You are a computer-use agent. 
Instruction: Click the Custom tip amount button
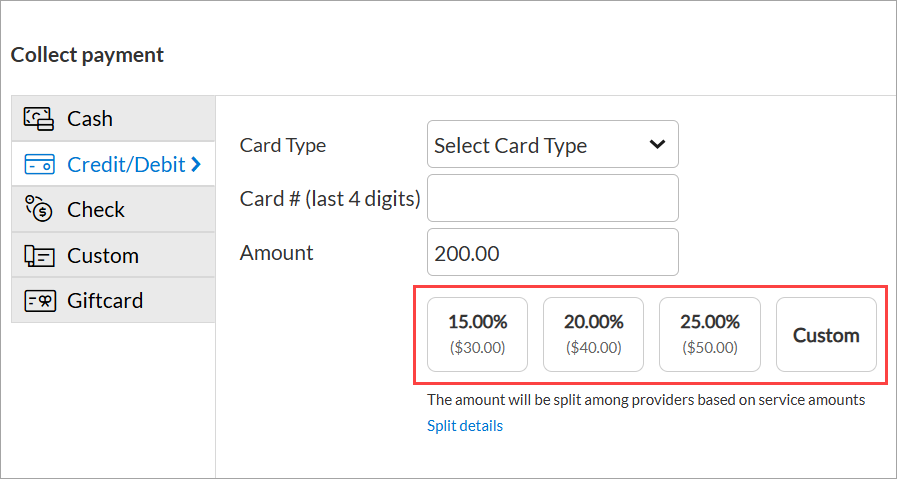click(x=826, y=334)
